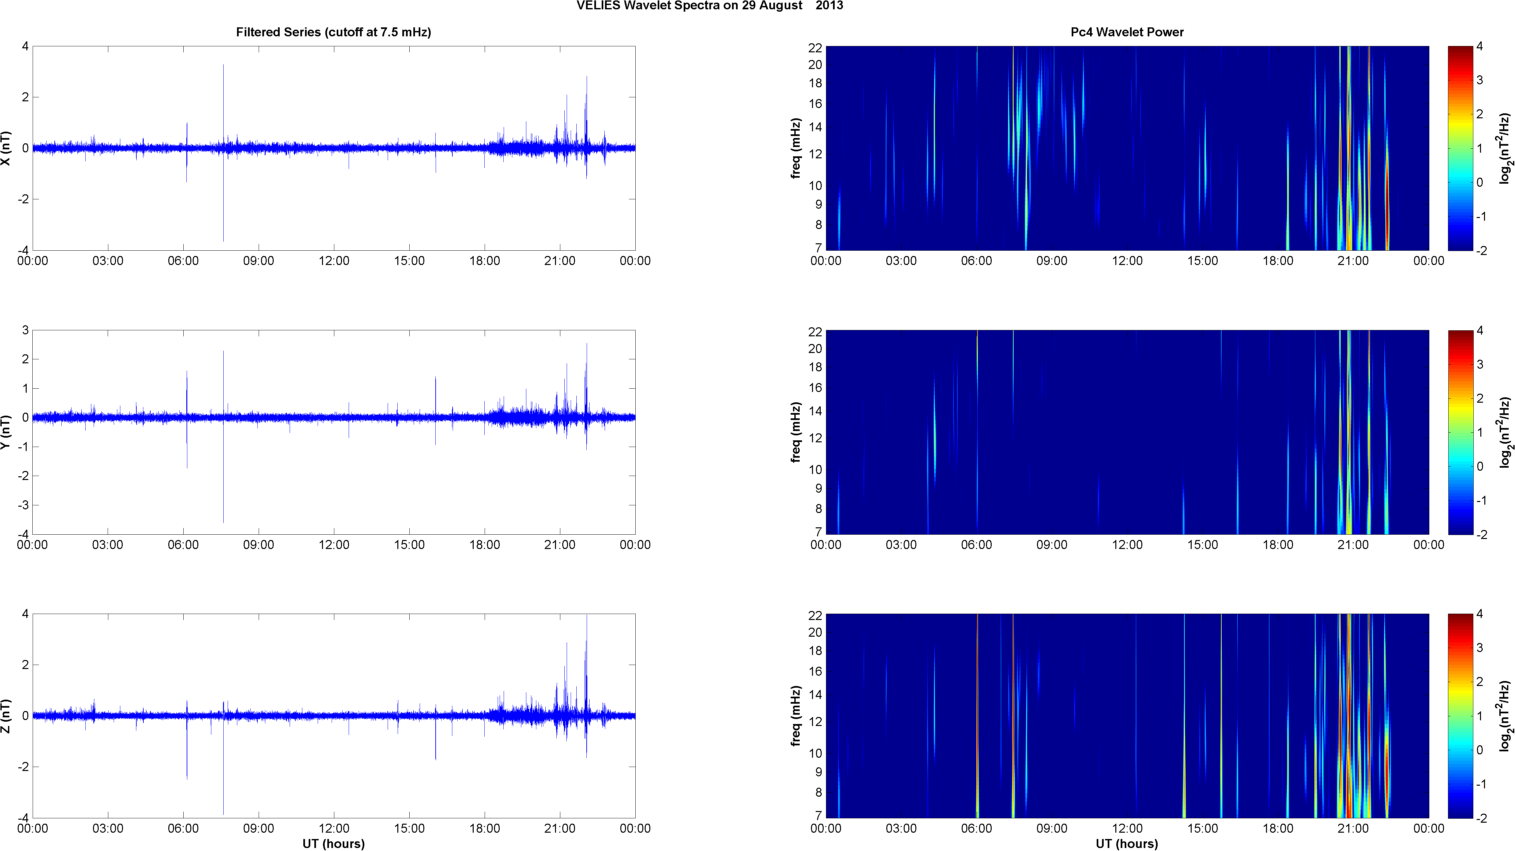Select "UT (hours)" label under the Z series plot
Image resolution: width=1515 pixels, height=851 pixels.
tap(334, 844)
